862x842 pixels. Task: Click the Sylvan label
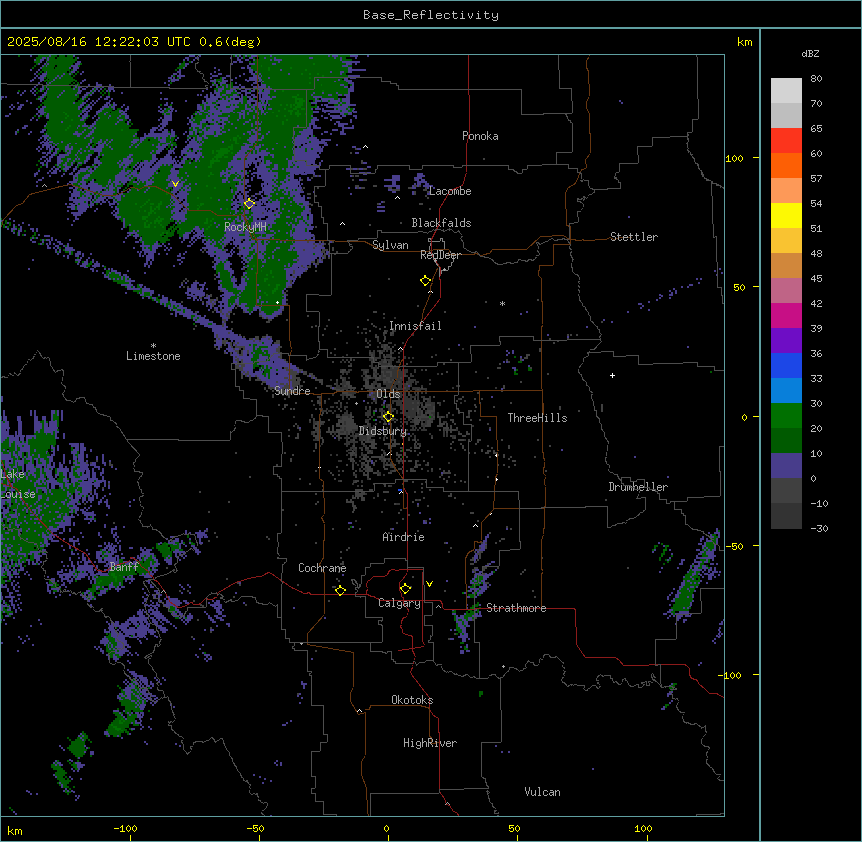[390, 245]
